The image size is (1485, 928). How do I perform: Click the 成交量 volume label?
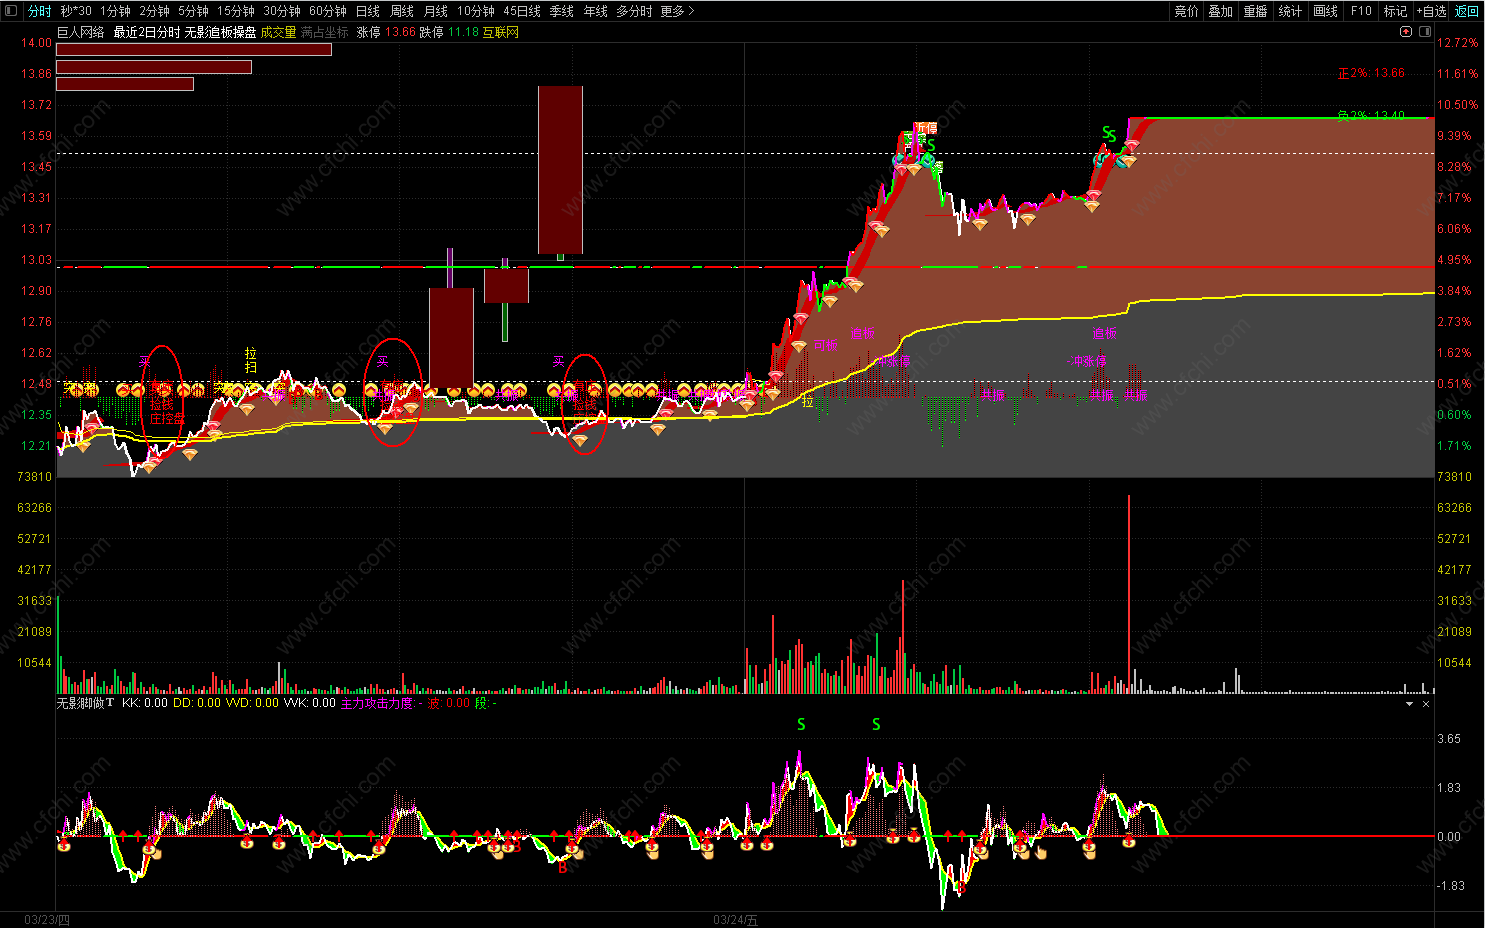278,32
